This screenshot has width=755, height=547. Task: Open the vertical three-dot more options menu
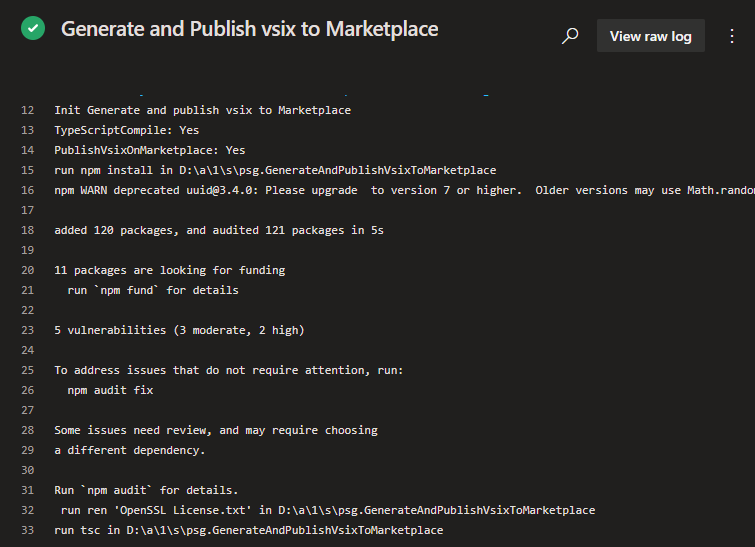(732, 36)
